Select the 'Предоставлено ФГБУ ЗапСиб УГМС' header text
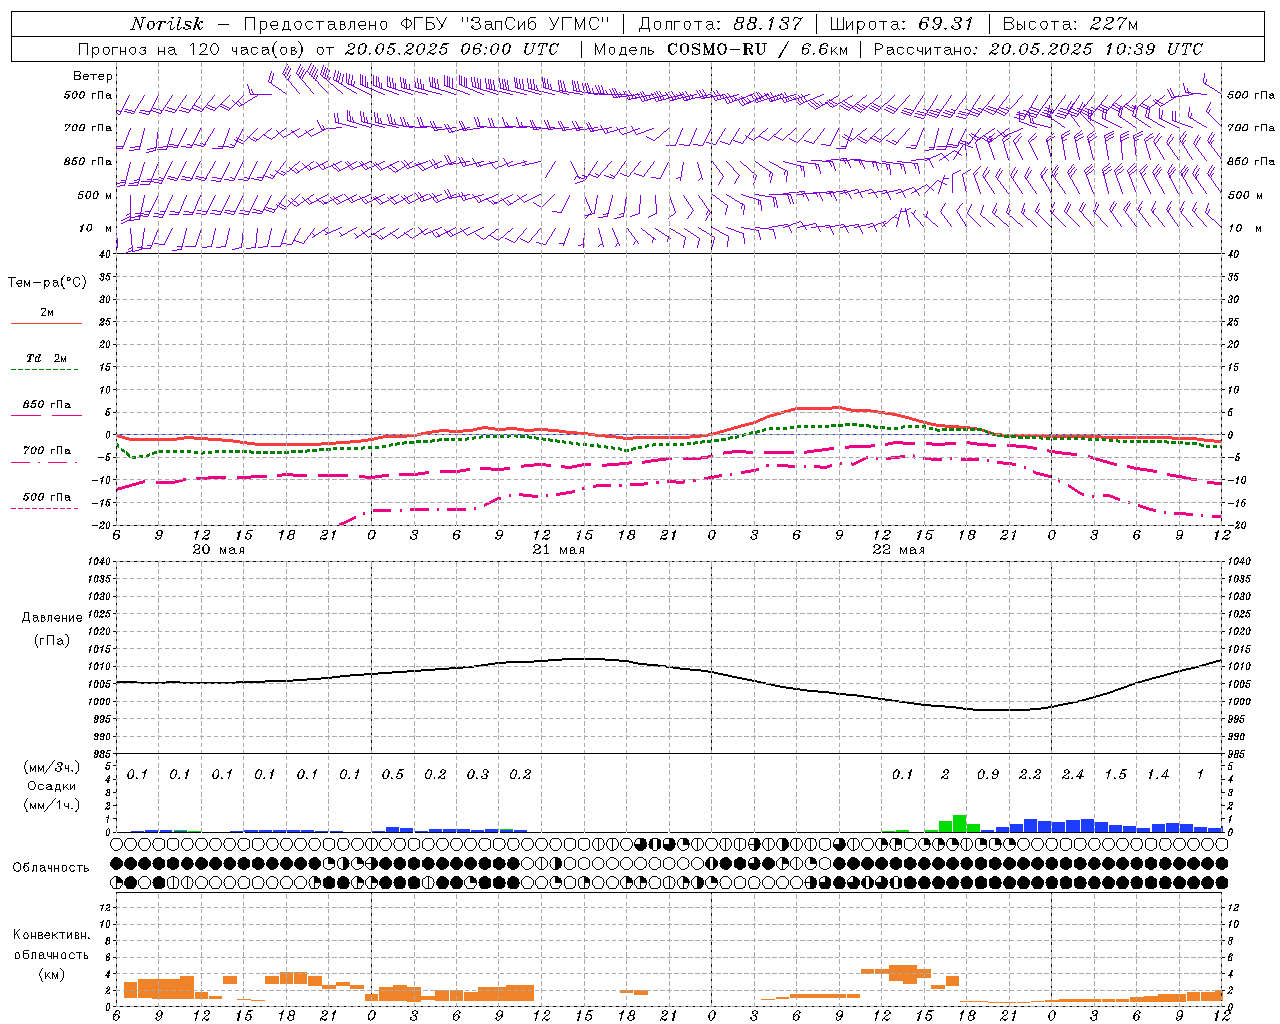Screen dimensions: 1280x1024 [x=427, y=24]
